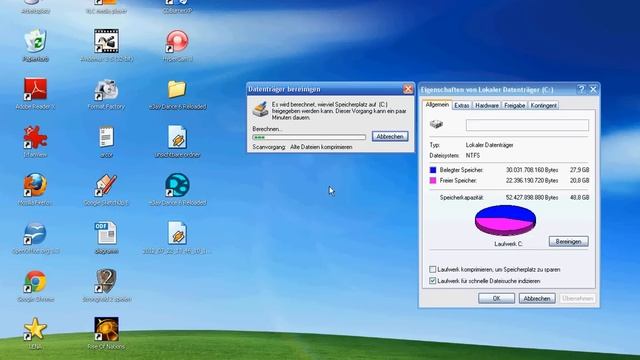The height and width of the screenshot is (360, 640).
Task: Launch the Mozilla Firefox shortcut
Action: pos(35,185)
